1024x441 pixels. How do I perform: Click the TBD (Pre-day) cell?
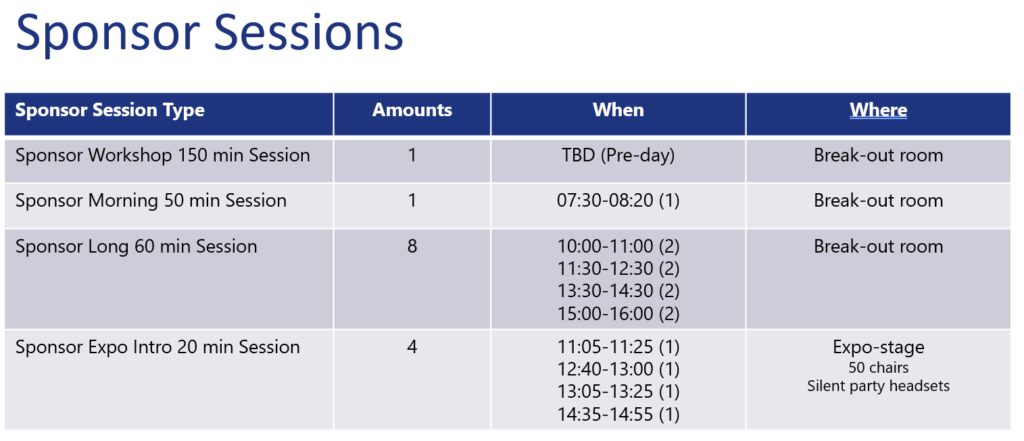(x=618, y=155)
